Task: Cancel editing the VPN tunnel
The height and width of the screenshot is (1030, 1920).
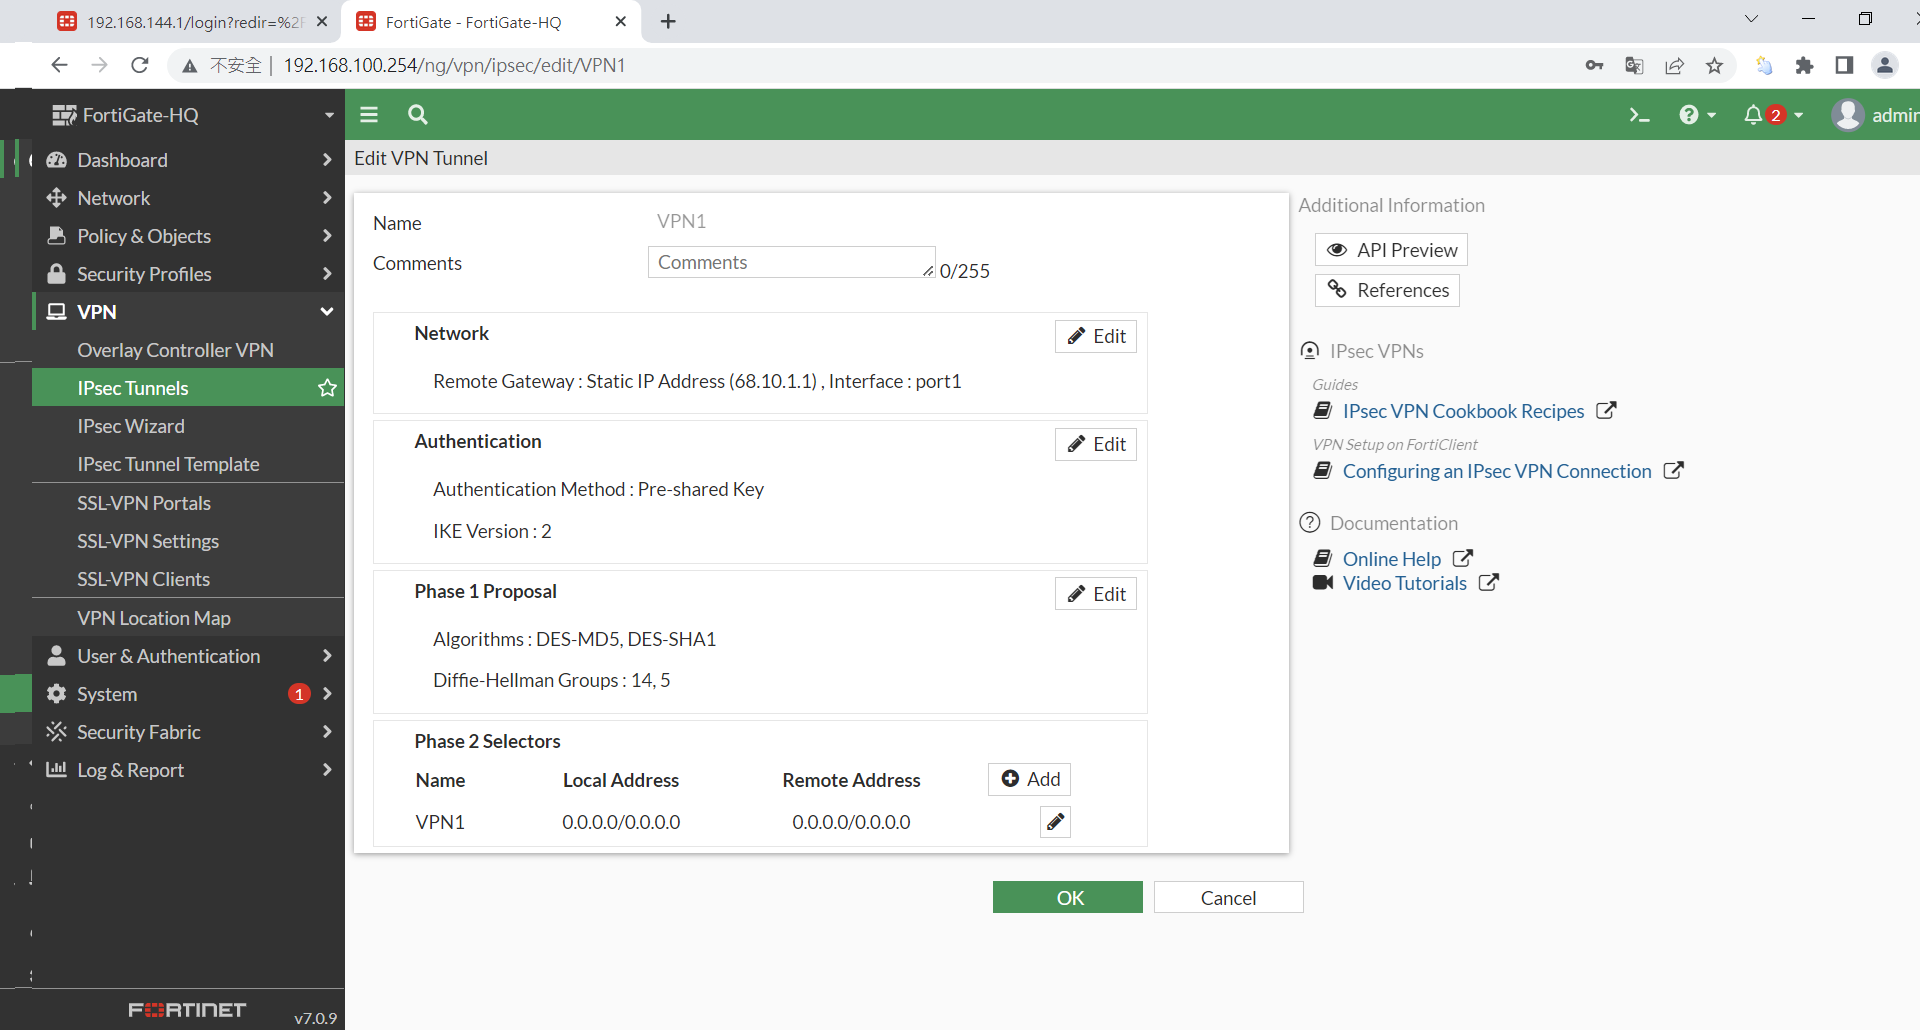Action: 1229,897
